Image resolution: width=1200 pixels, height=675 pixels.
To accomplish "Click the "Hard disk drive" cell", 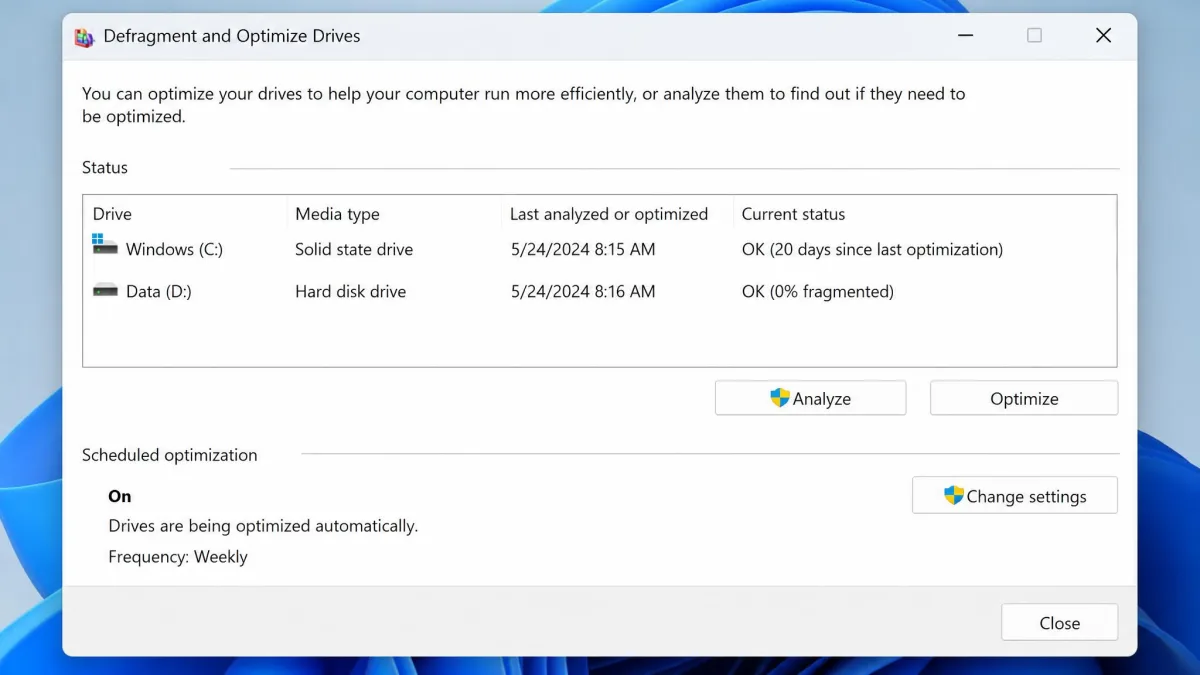I will tap(350, 292).
